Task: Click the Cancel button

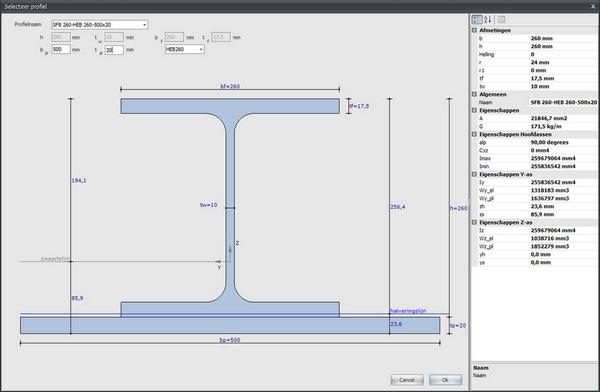Action: point(407,380)
